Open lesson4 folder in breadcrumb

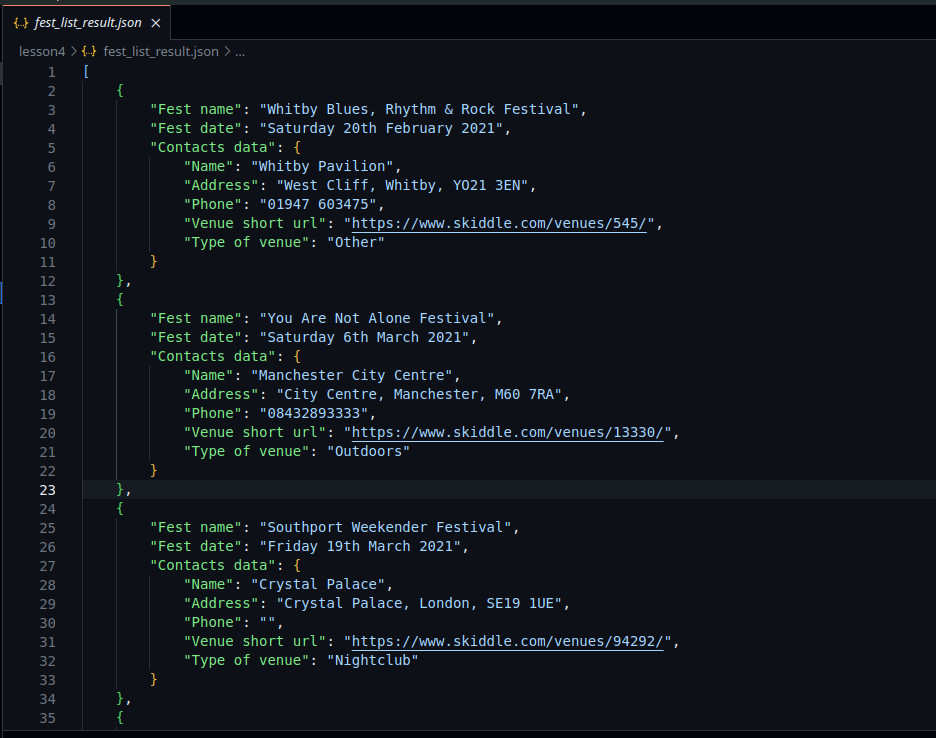pos(42,52)
